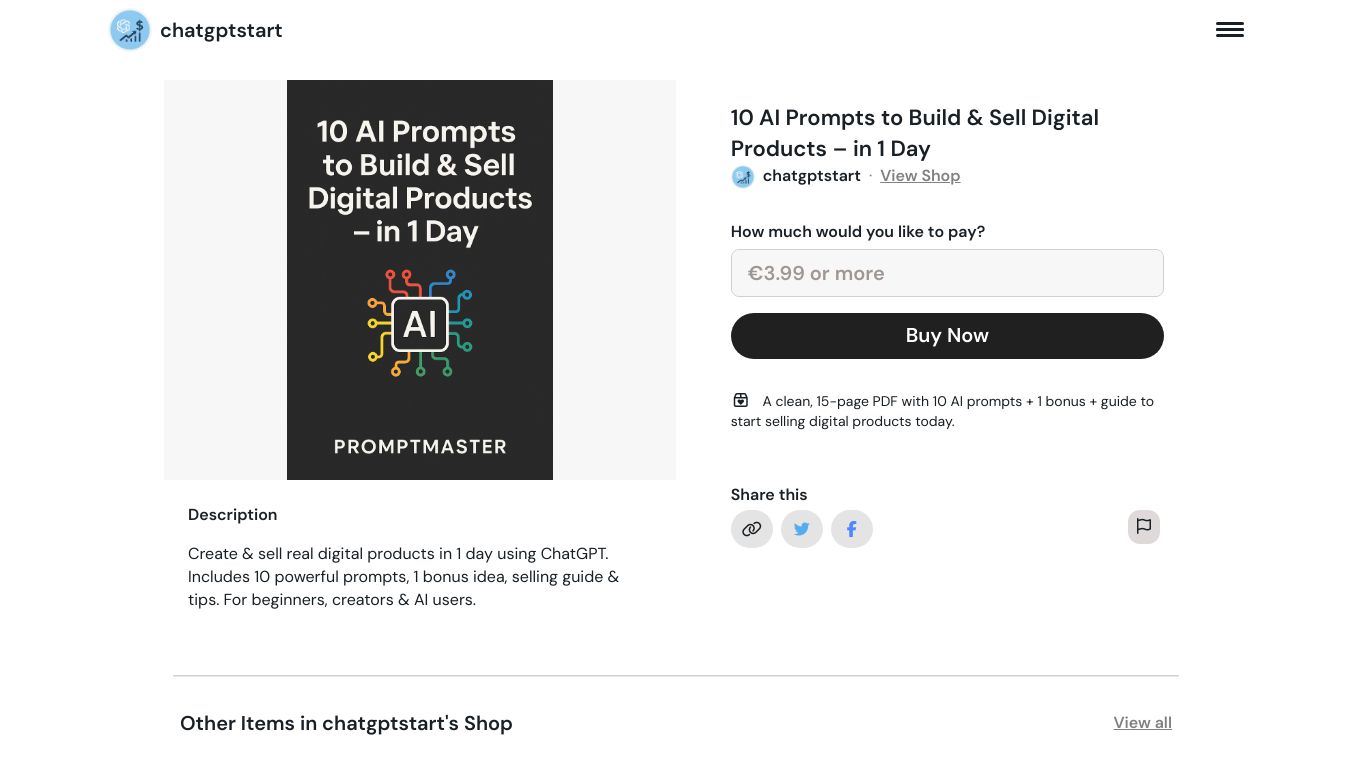Click the chatgptstart logo in header
The height and width of the screenshot is (760, 1352).
point(130,30)
